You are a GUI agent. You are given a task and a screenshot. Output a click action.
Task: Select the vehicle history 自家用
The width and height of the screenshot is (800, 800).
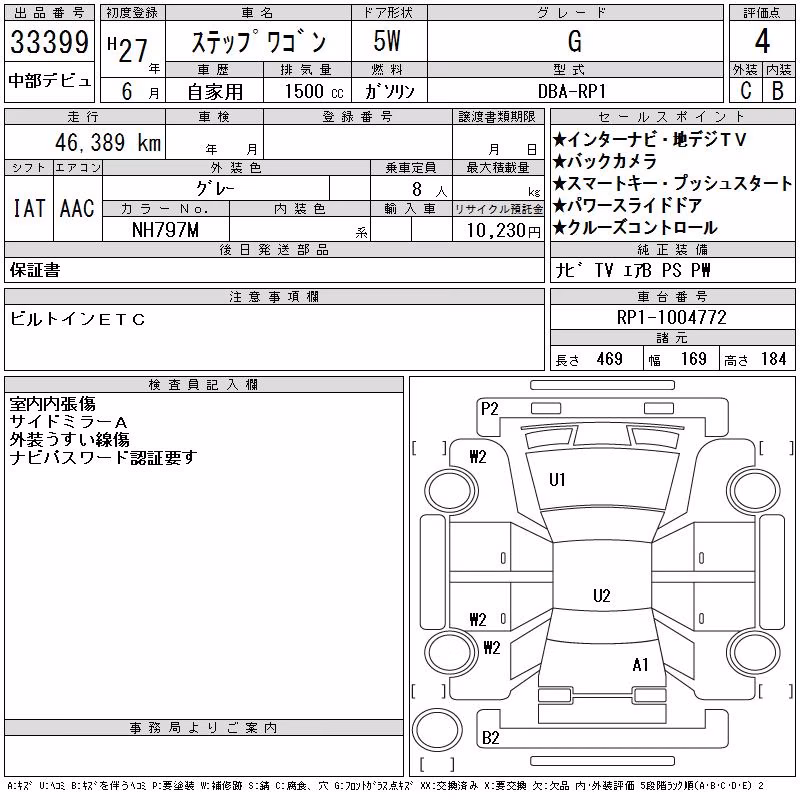[215, 92]
